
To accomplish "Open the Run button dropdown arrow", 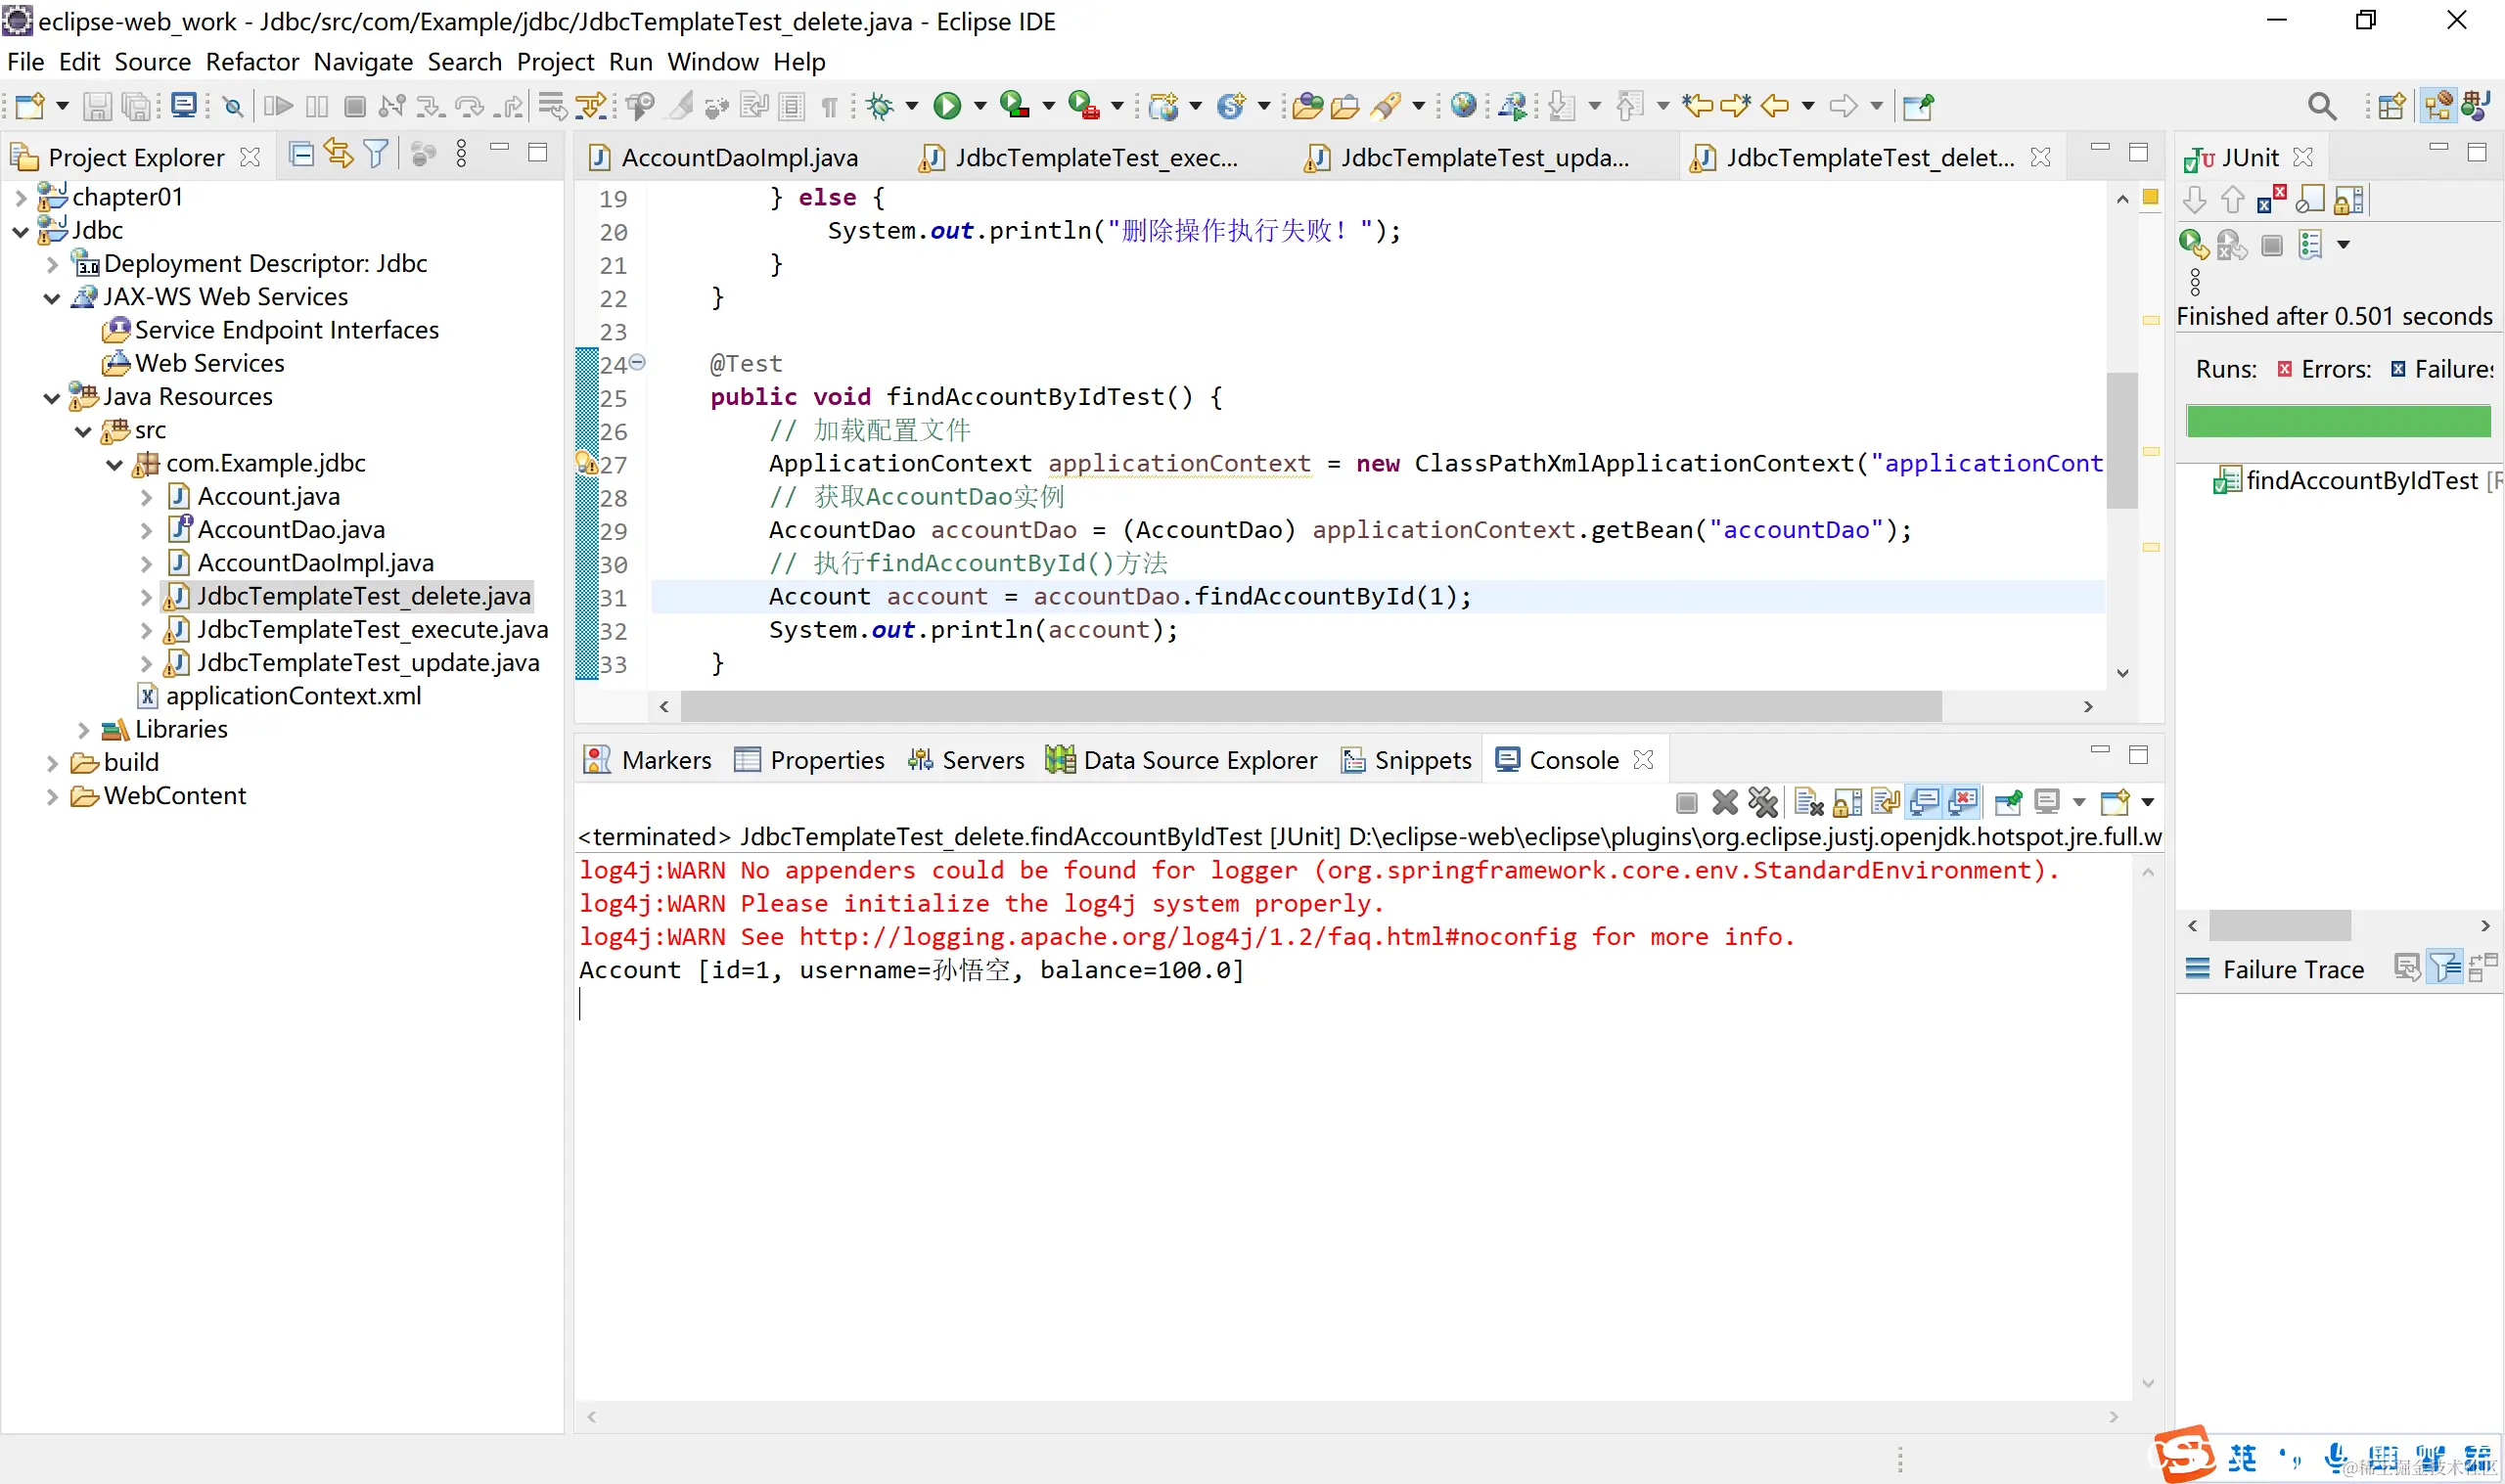I will [x=980, y=106].
